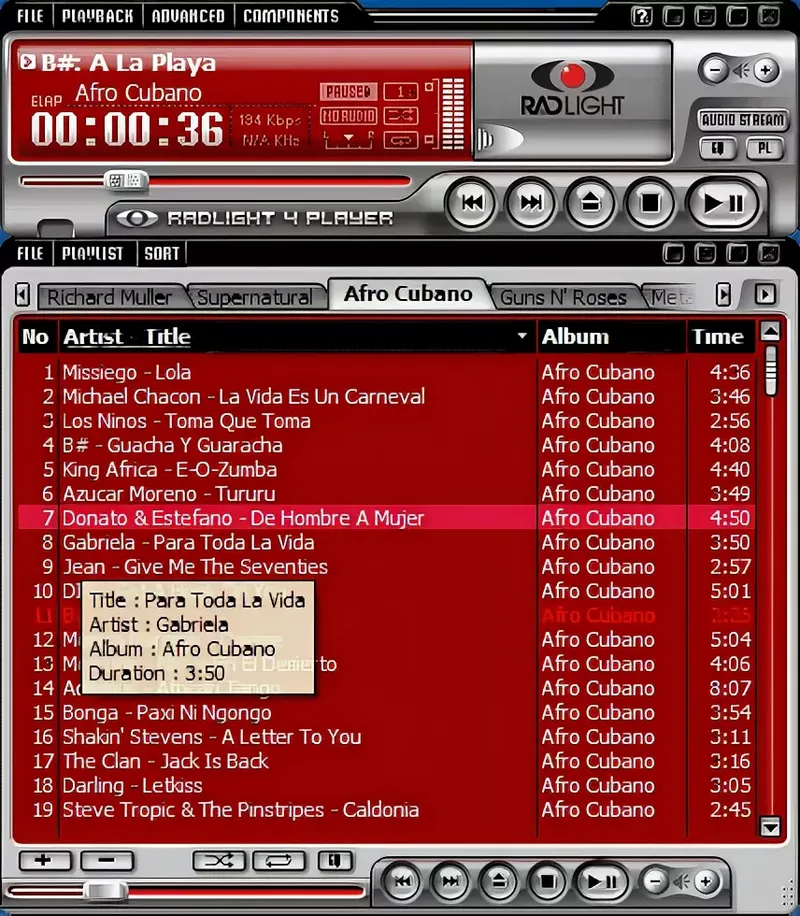Select 'Steve Tropic & The Pinstripes - Caldonia'
The width and height of the screenshot is (800, 916).
coord(386,810)
